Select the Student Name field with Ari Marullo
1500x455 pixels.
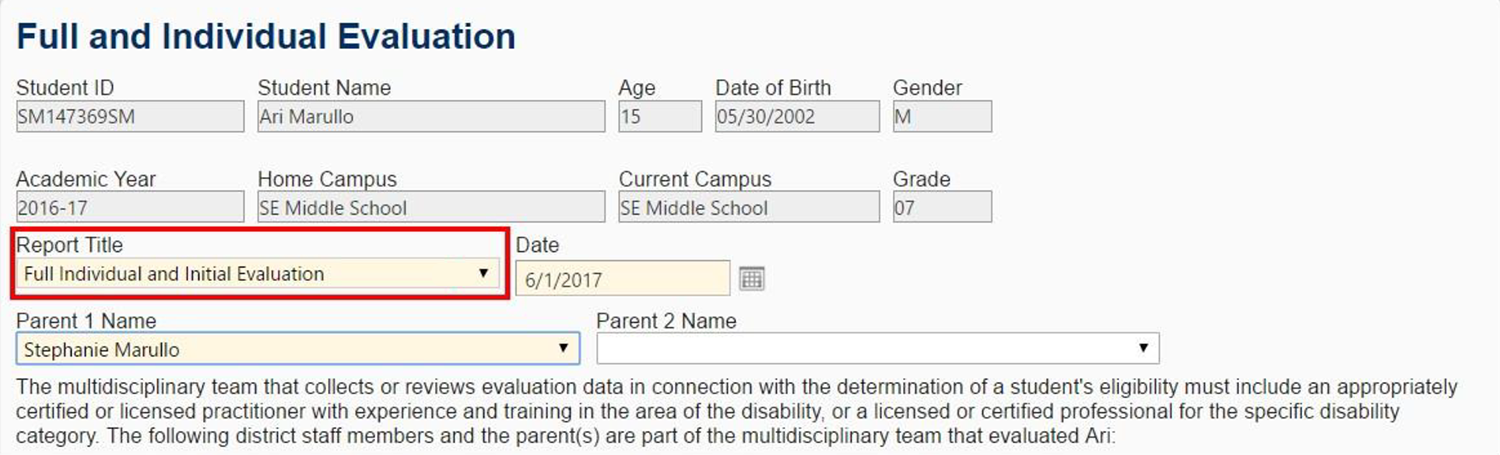431,117
